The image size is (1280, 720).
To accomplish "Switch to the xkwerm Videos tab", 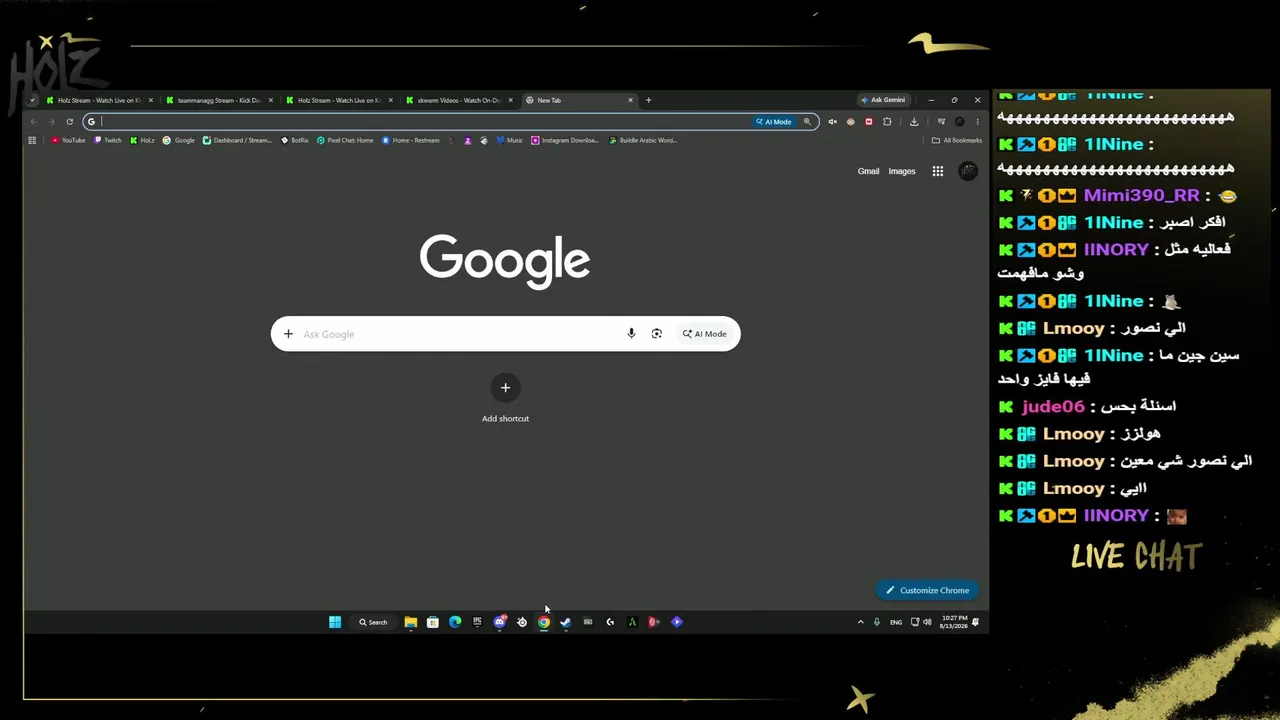I will coord(459,100).
